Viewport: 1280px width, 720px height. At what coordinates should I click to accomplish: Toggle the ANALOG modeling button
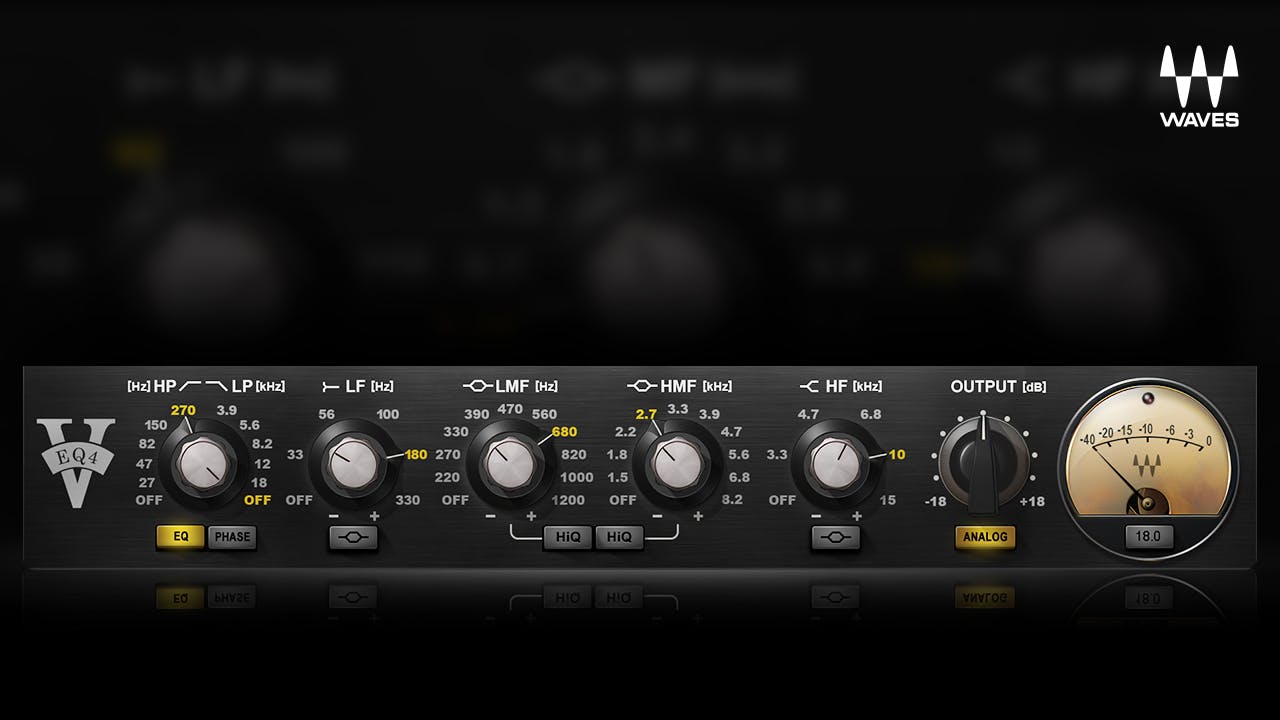[986, 537]
